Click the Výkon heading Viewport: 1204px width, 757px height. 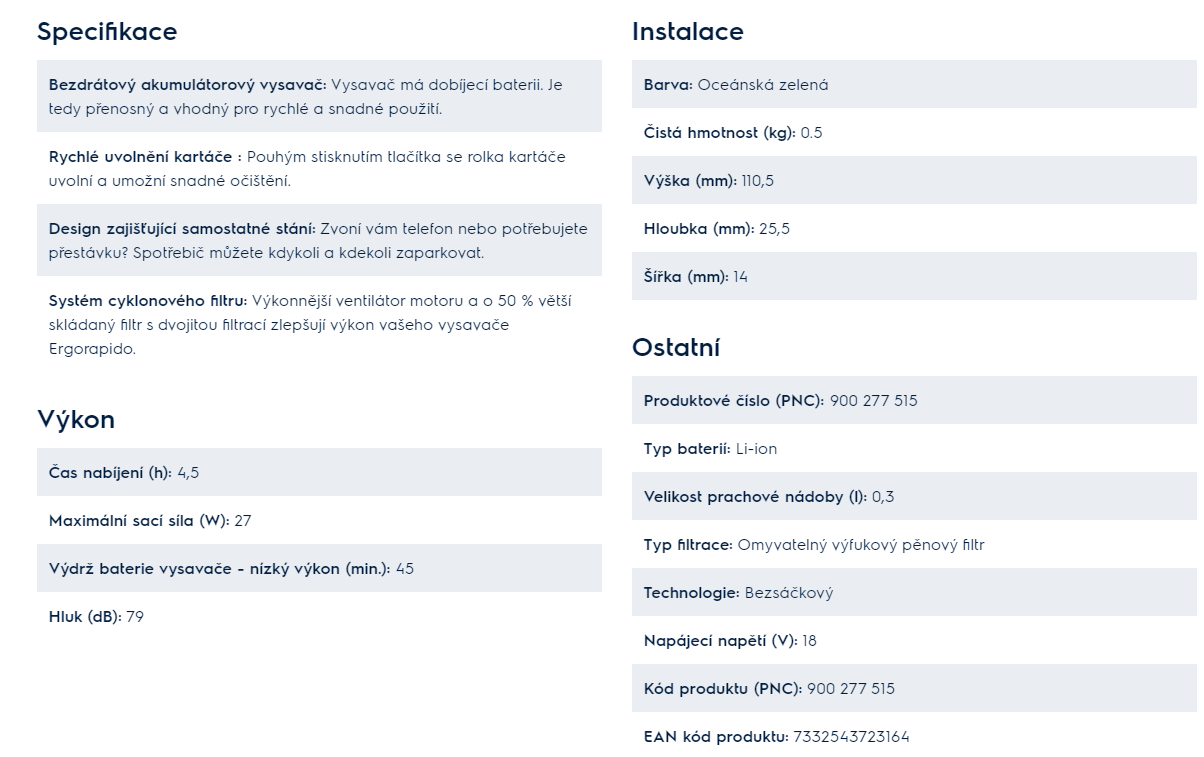coord(76,419)
